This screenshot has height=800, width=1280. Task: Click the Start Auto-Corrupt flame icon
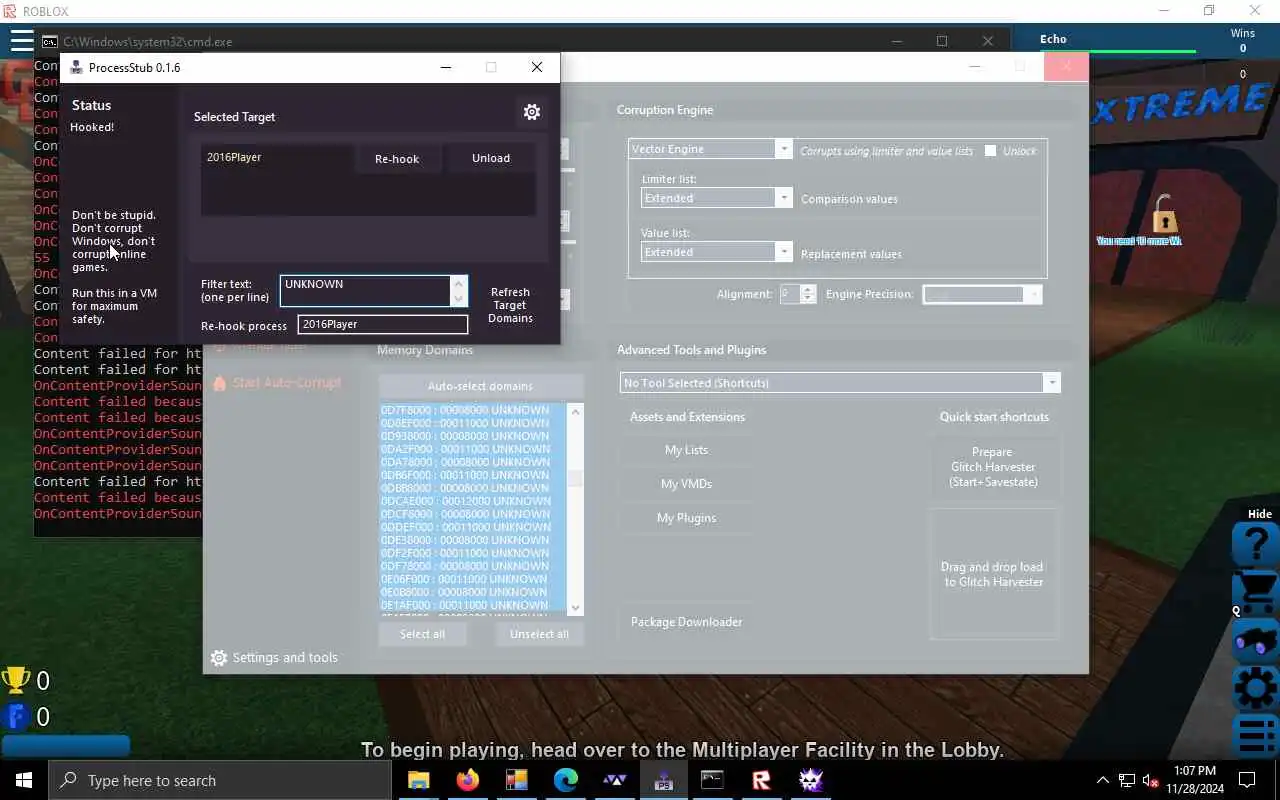point(220,382)
